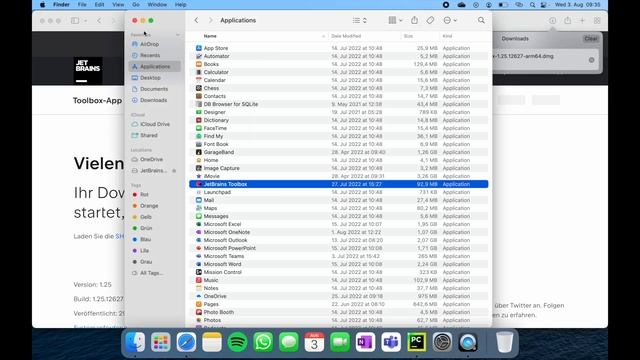Open Control Center in menu bar
Viewport: 640px width, 360px height.
point(544,4)
